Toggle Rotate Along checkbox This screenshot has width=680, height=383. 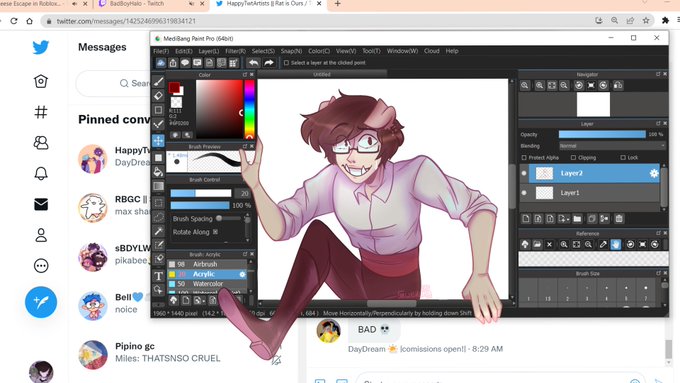[x=215, y=232]
